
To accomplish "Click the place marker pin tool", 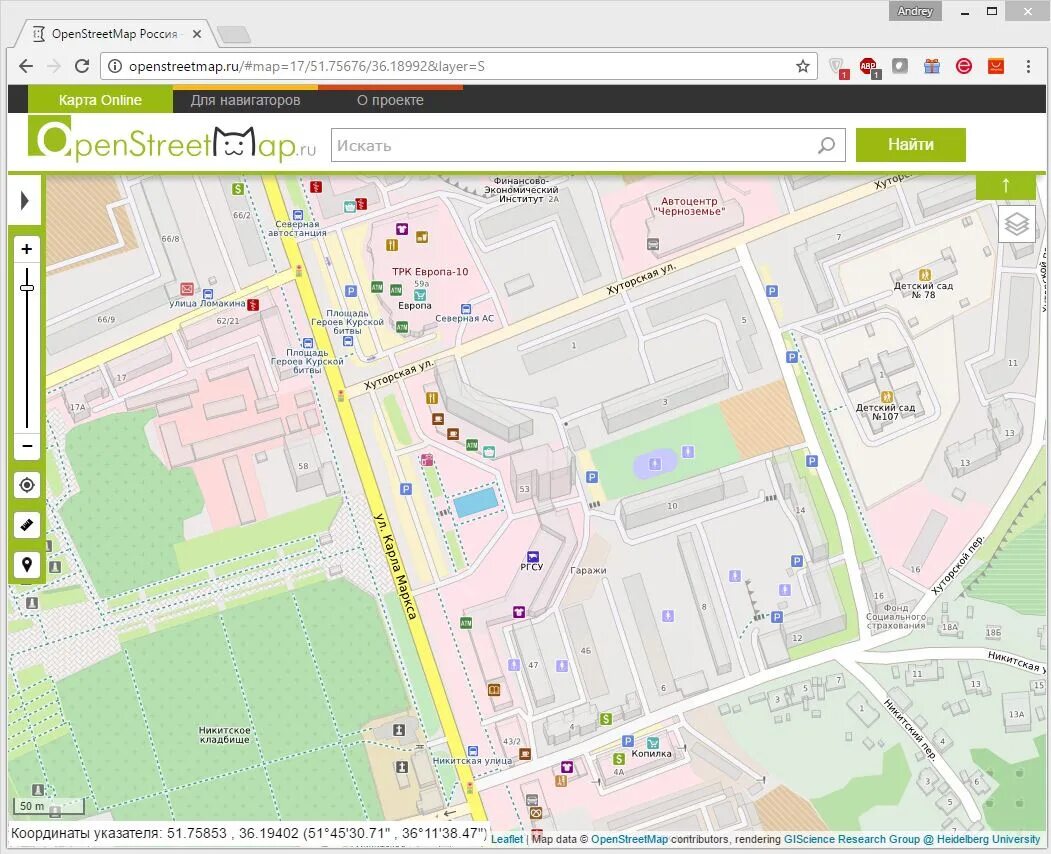I will pos(27,564).
